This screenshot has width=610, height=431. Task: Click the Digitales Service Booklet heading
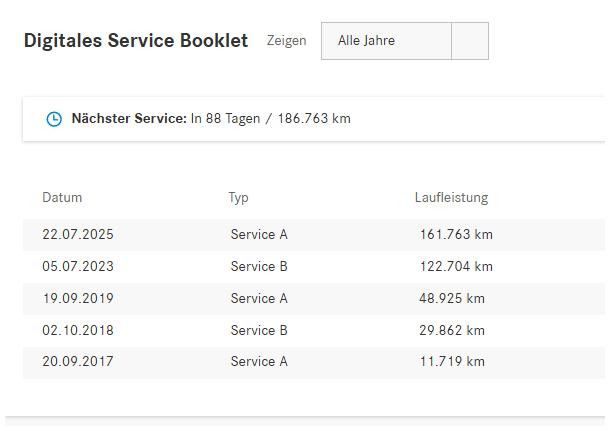tap(136, 40)
